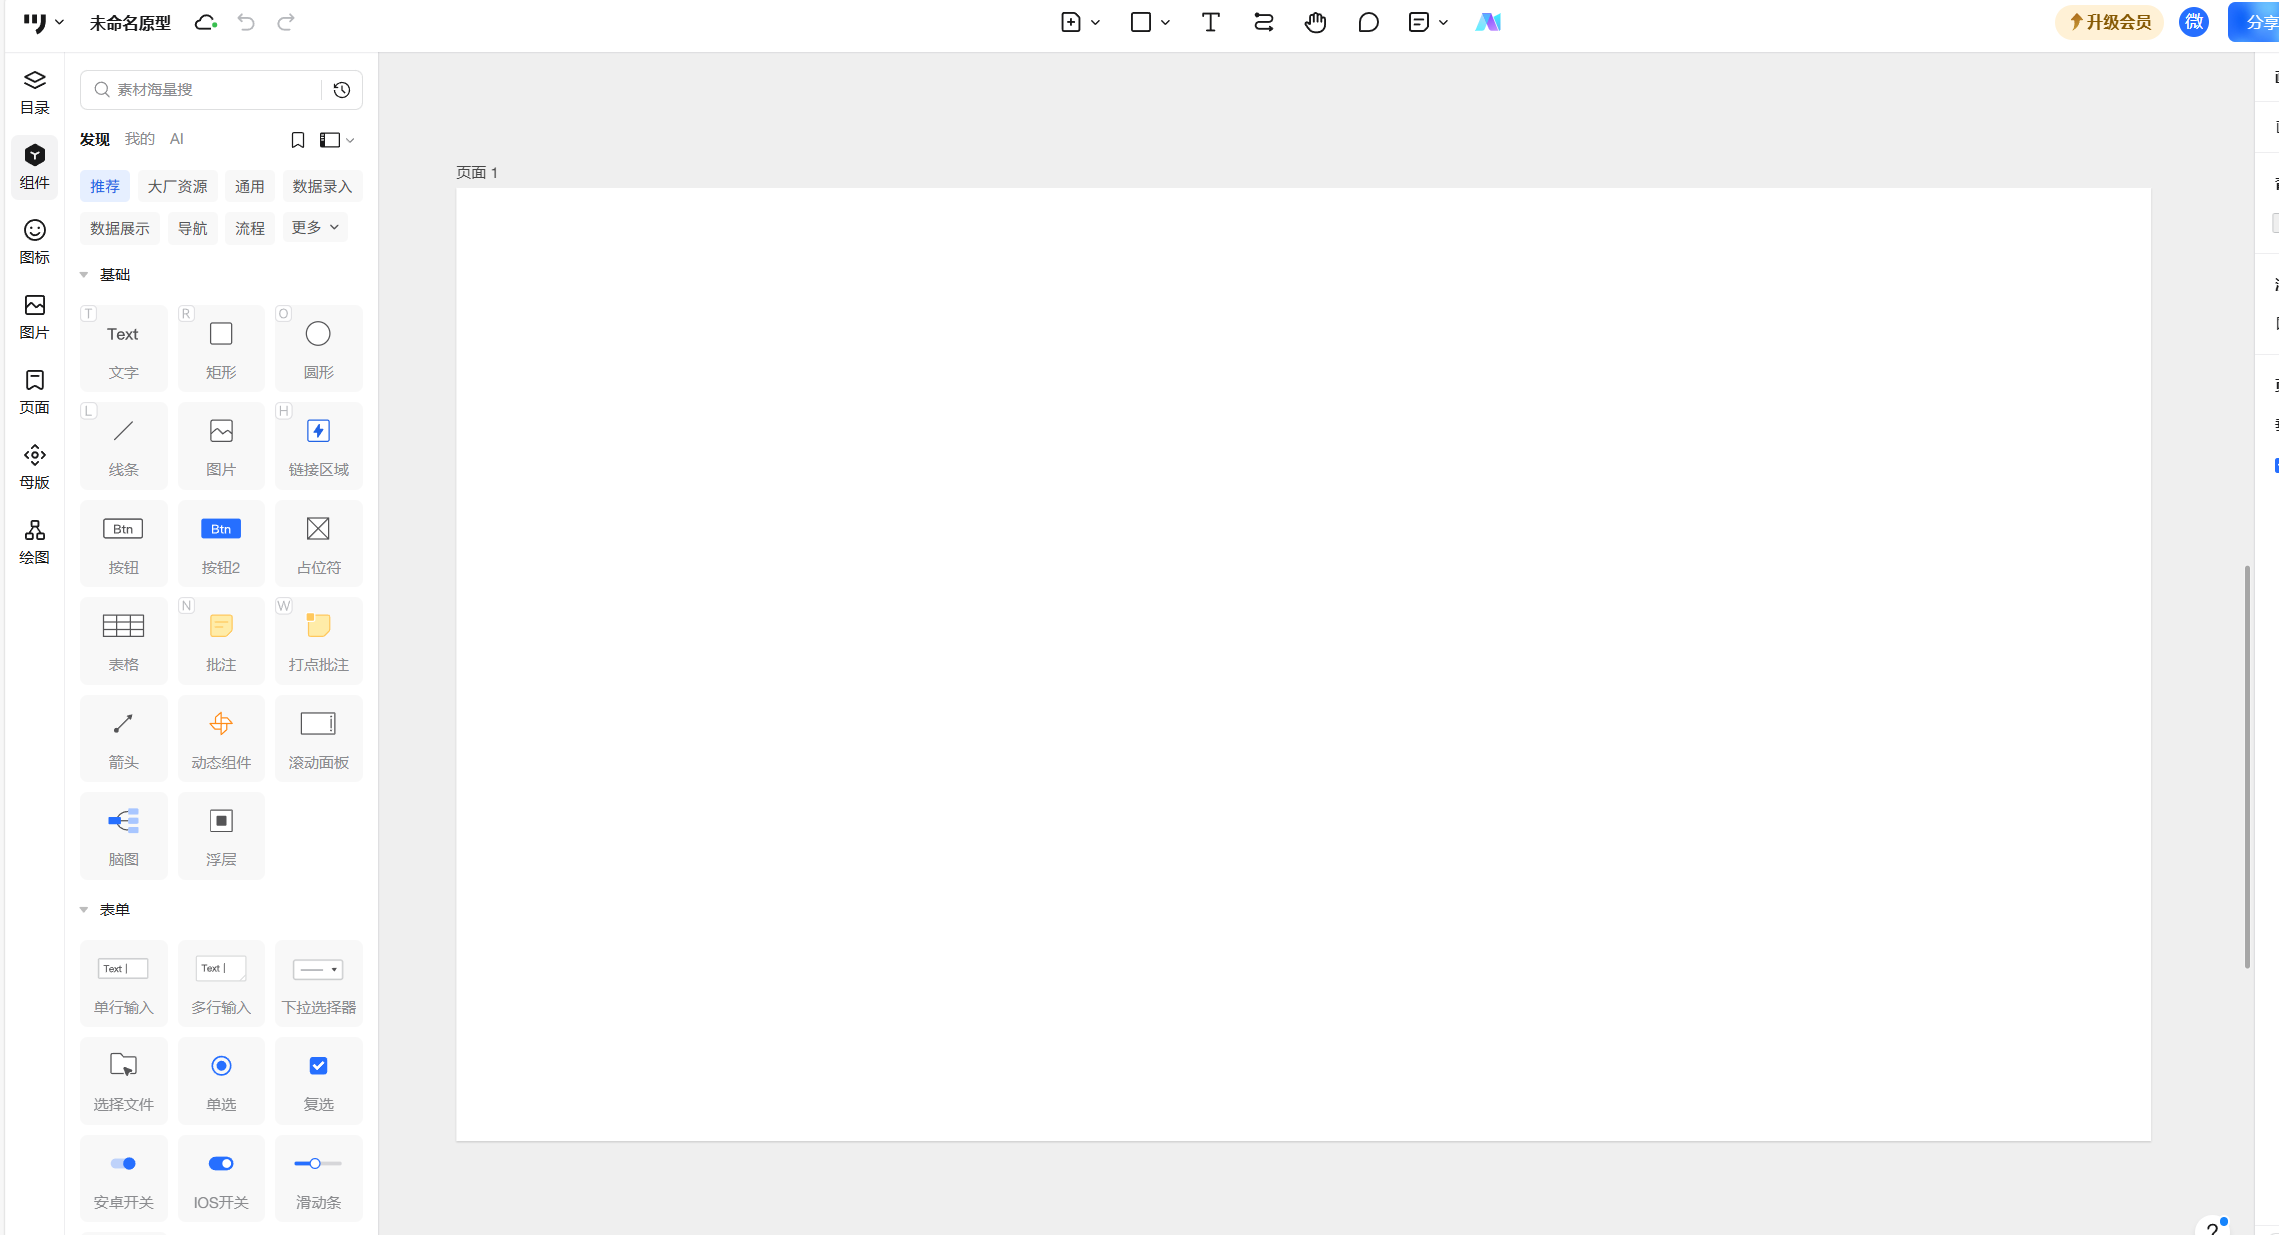Click the 升级会员 upgrade button
This screenshot has height=1235, width=2279.
2108,22
